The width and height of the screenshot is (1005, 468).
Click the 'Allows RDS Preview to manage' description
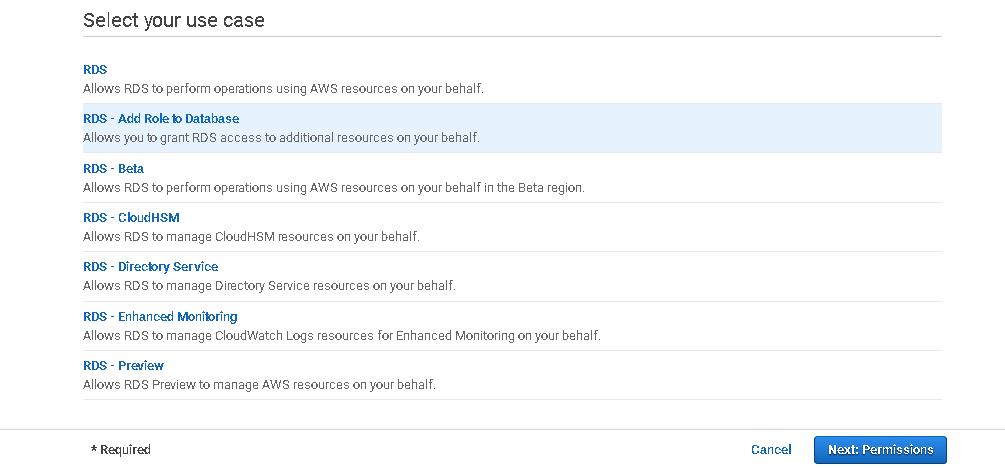pos(259,384)
